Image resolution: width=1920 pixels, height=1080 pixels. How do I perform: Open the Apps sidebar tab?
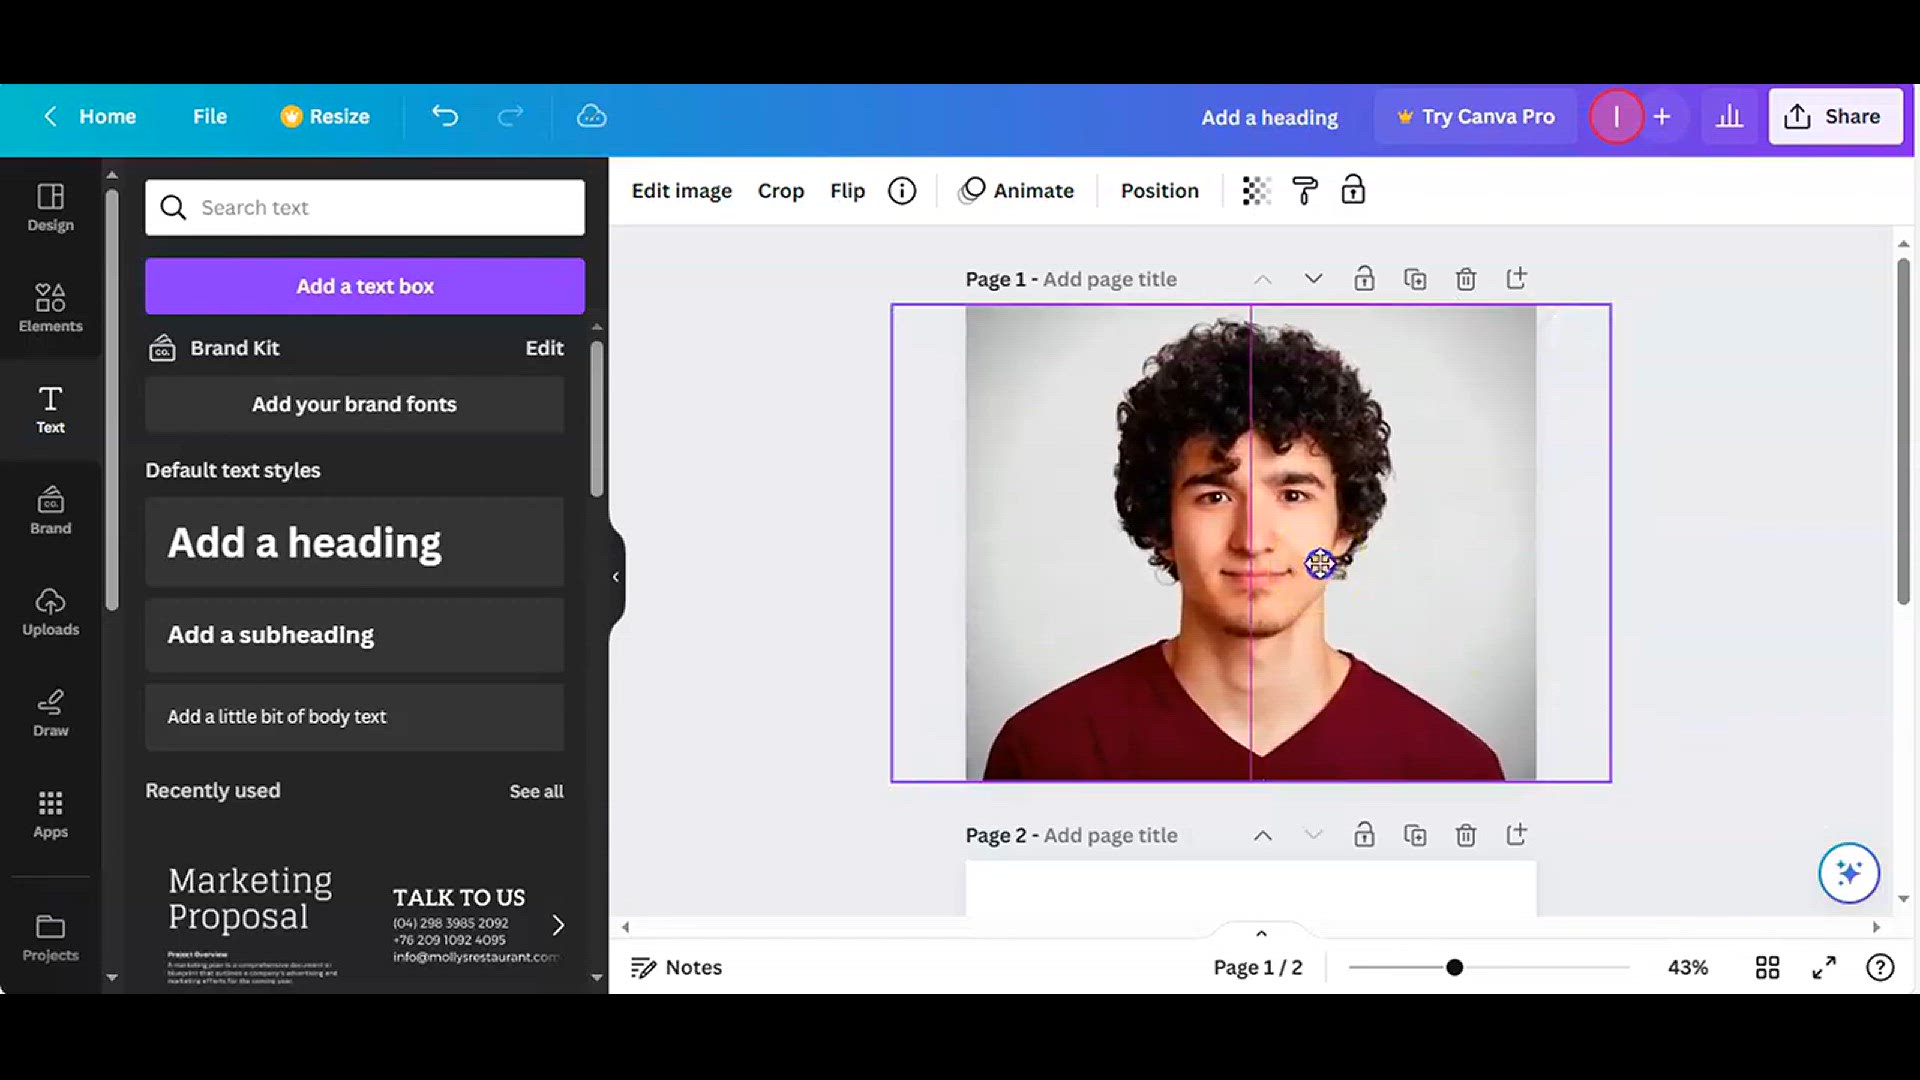tap(50, 813)
